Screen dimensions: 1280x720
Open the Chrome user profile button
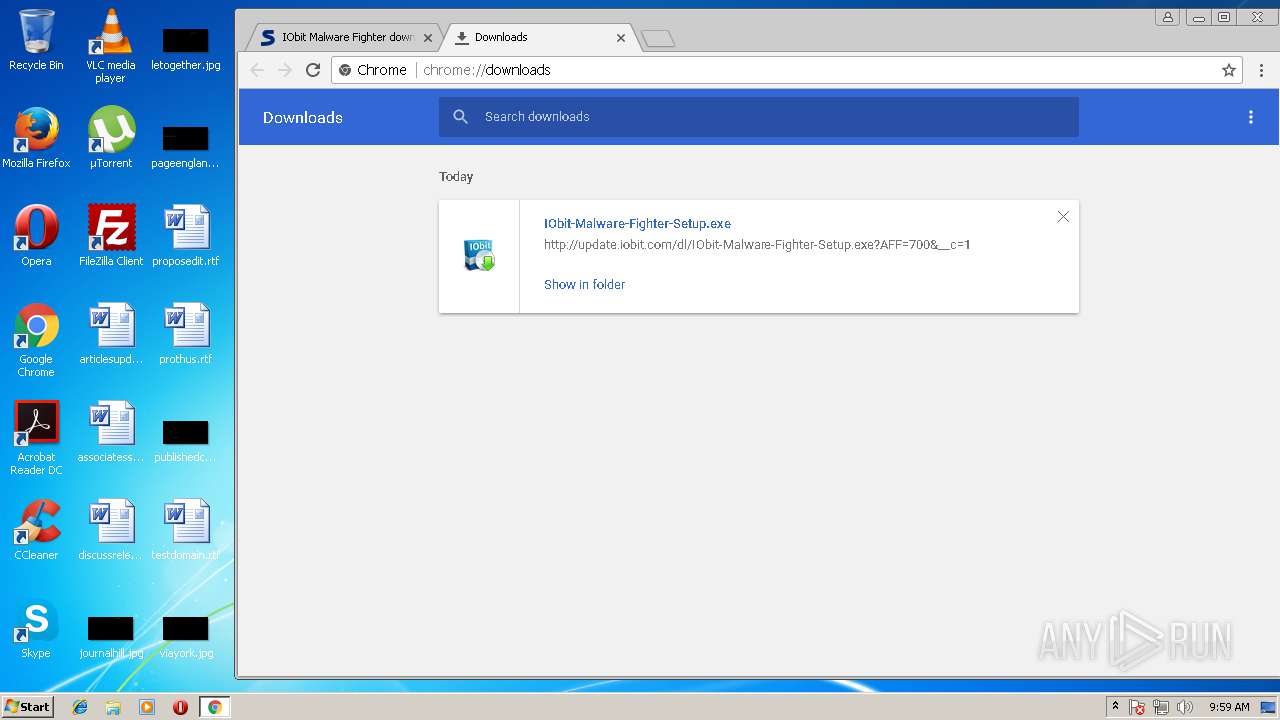coord(1167,17)
